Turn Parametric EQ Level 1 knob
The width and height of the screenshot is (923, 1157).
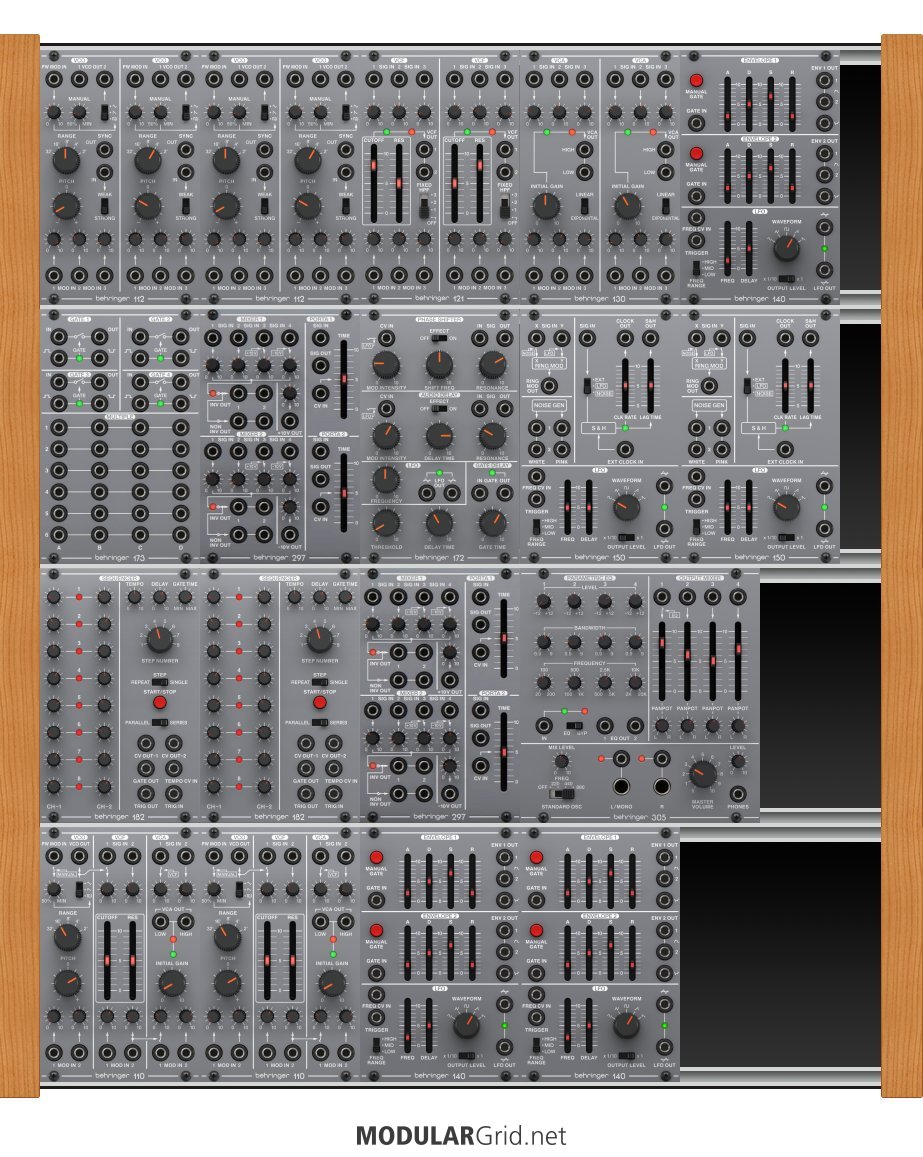coord(545,601)
